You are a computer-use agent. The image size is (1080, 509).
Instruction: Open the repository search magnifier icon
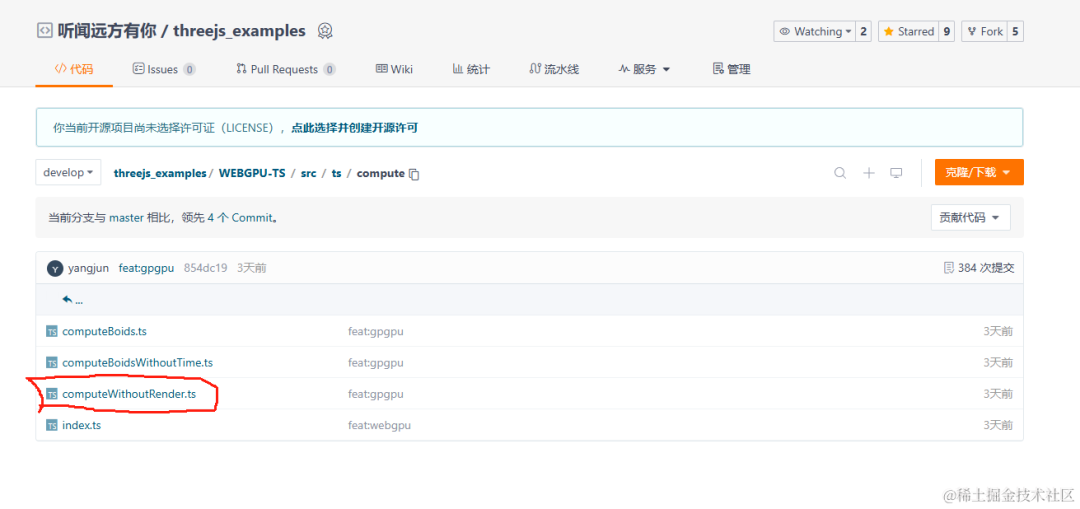point(840,173)
